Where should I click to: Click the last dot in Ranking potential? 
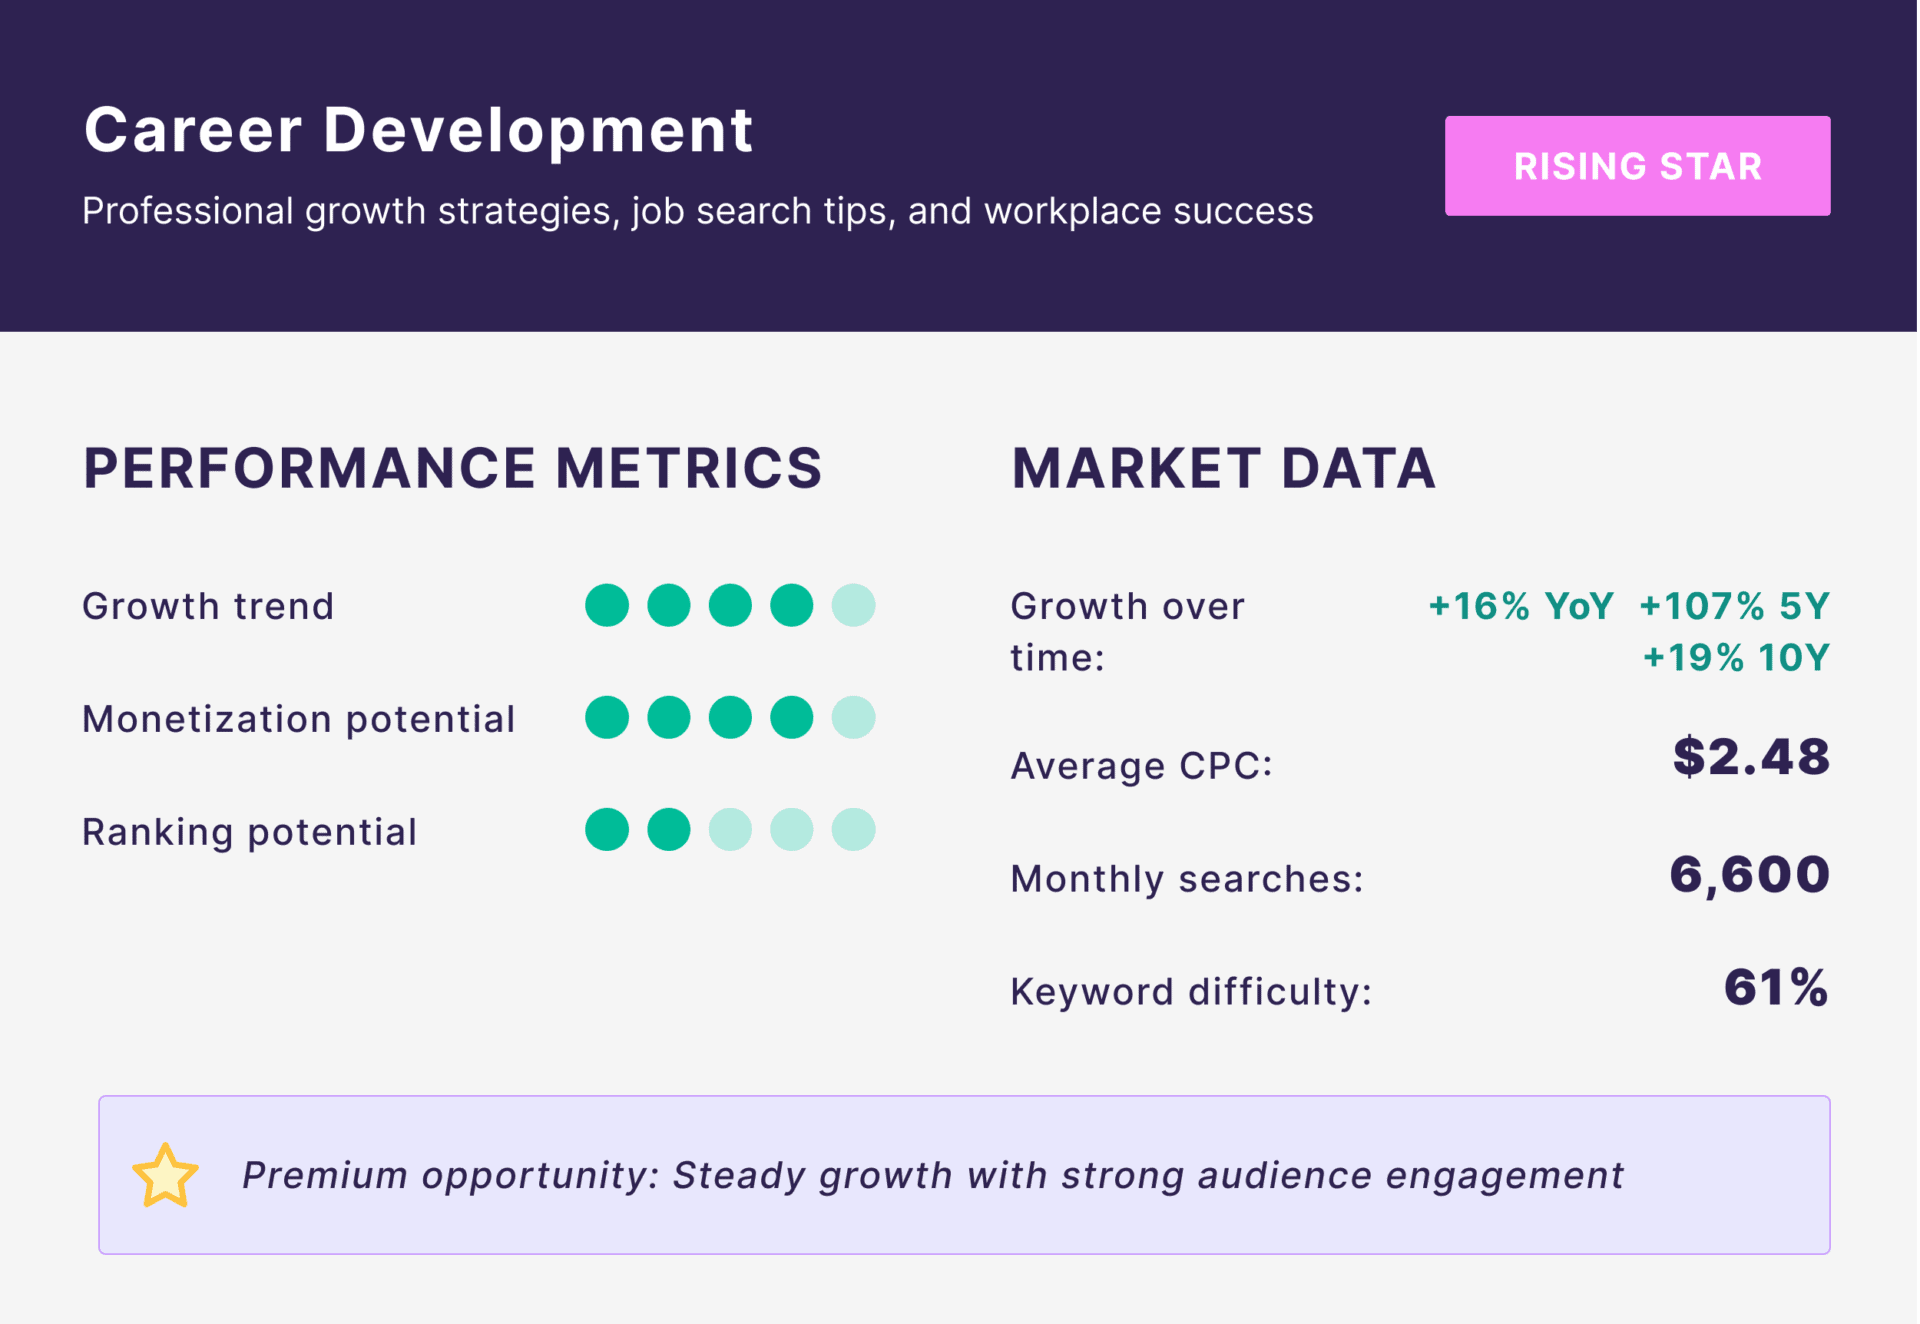coord(853,830)
